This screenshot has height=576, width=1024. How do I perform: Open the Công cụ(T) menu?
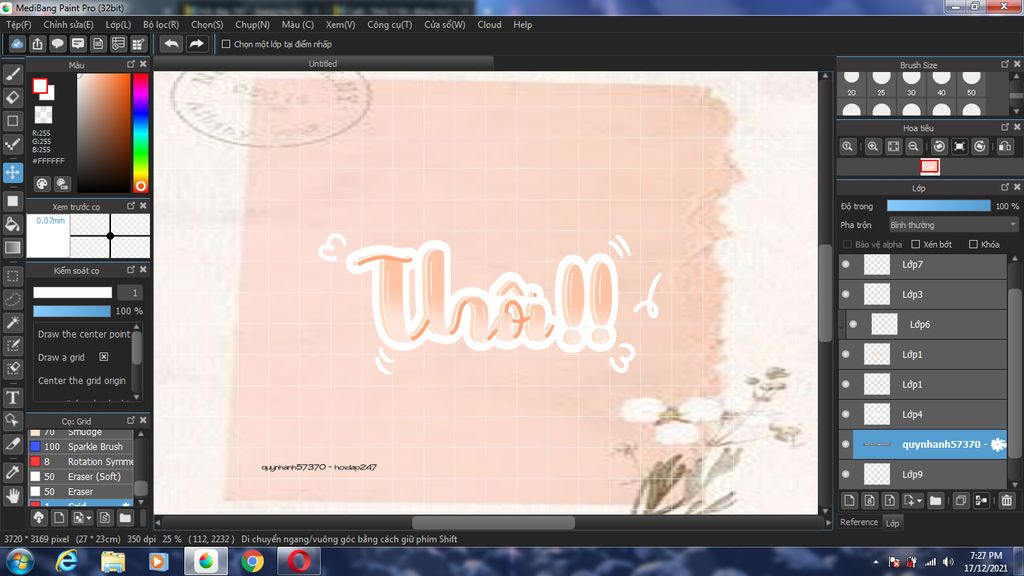pos(389,25)
